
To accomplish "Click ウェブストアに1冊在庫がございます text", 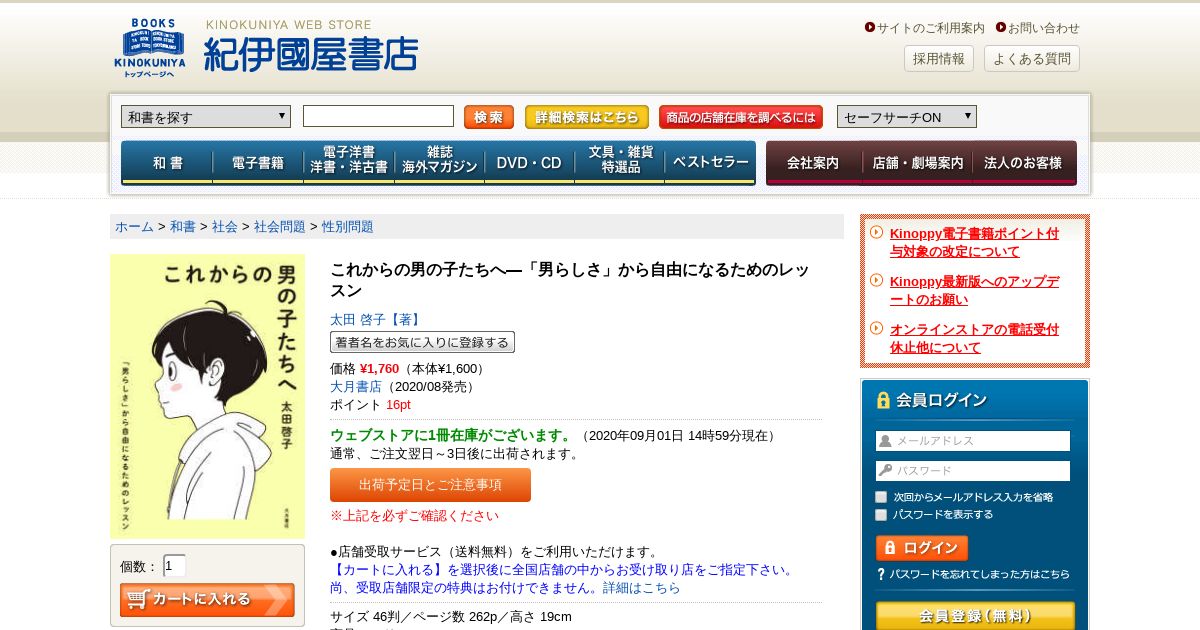I will click(x=451, y=435).
